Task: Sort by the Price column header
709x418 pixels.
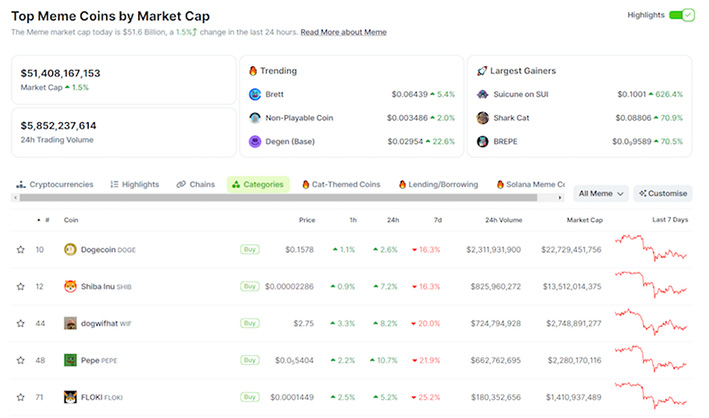Action: click(307, 220)
